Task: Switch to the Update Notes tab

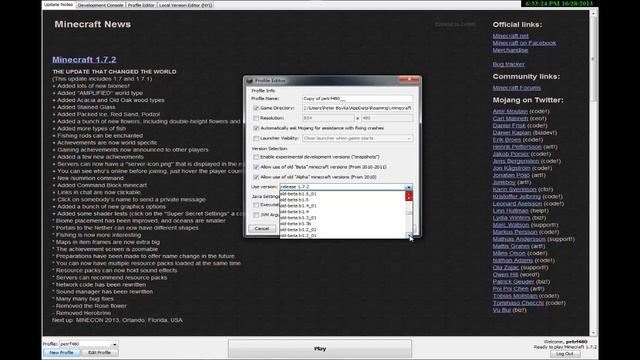Action: pos(58,5)
